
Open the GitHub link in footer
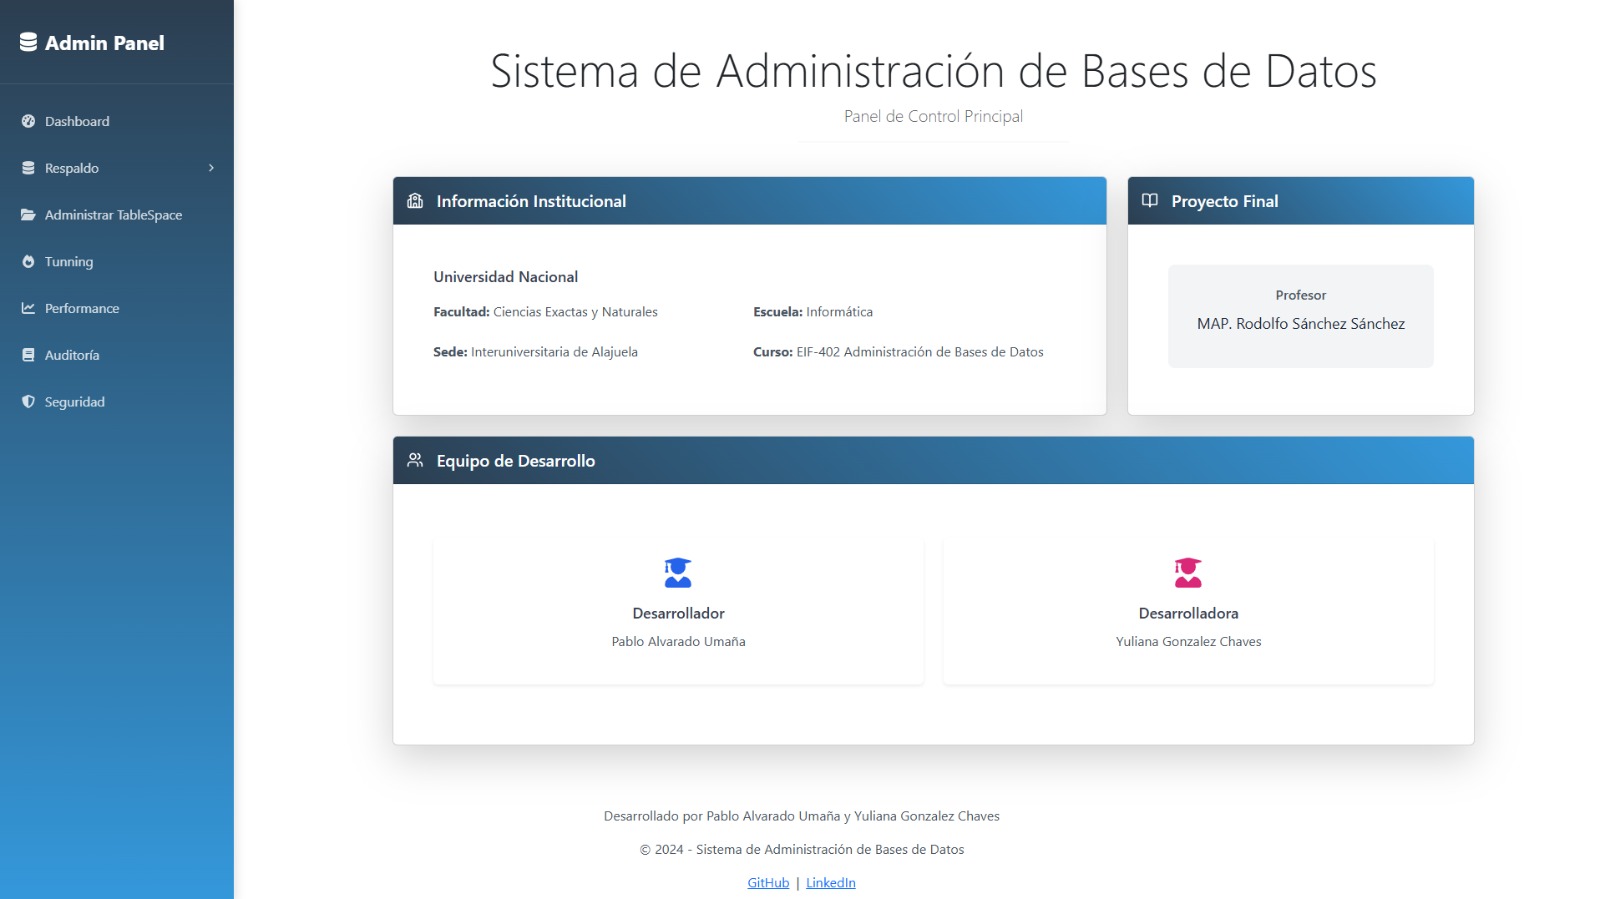pyautogui.click(x=768, y=882)
